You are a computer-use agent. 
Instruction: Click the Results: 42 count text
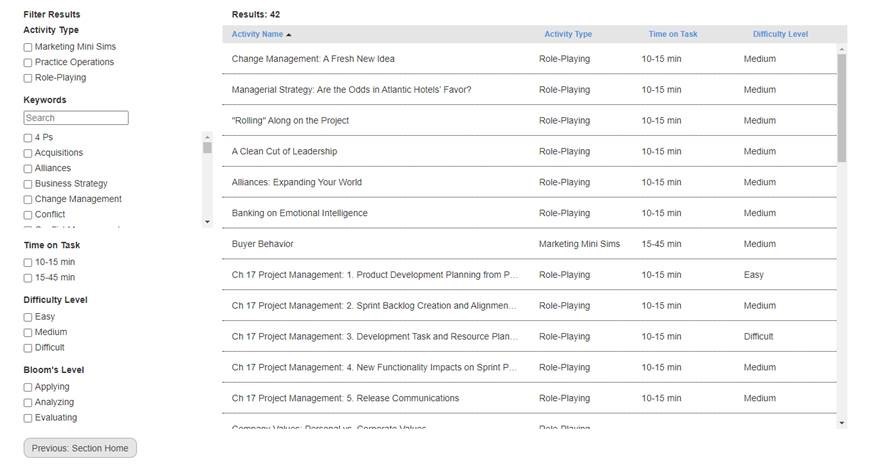256,14
